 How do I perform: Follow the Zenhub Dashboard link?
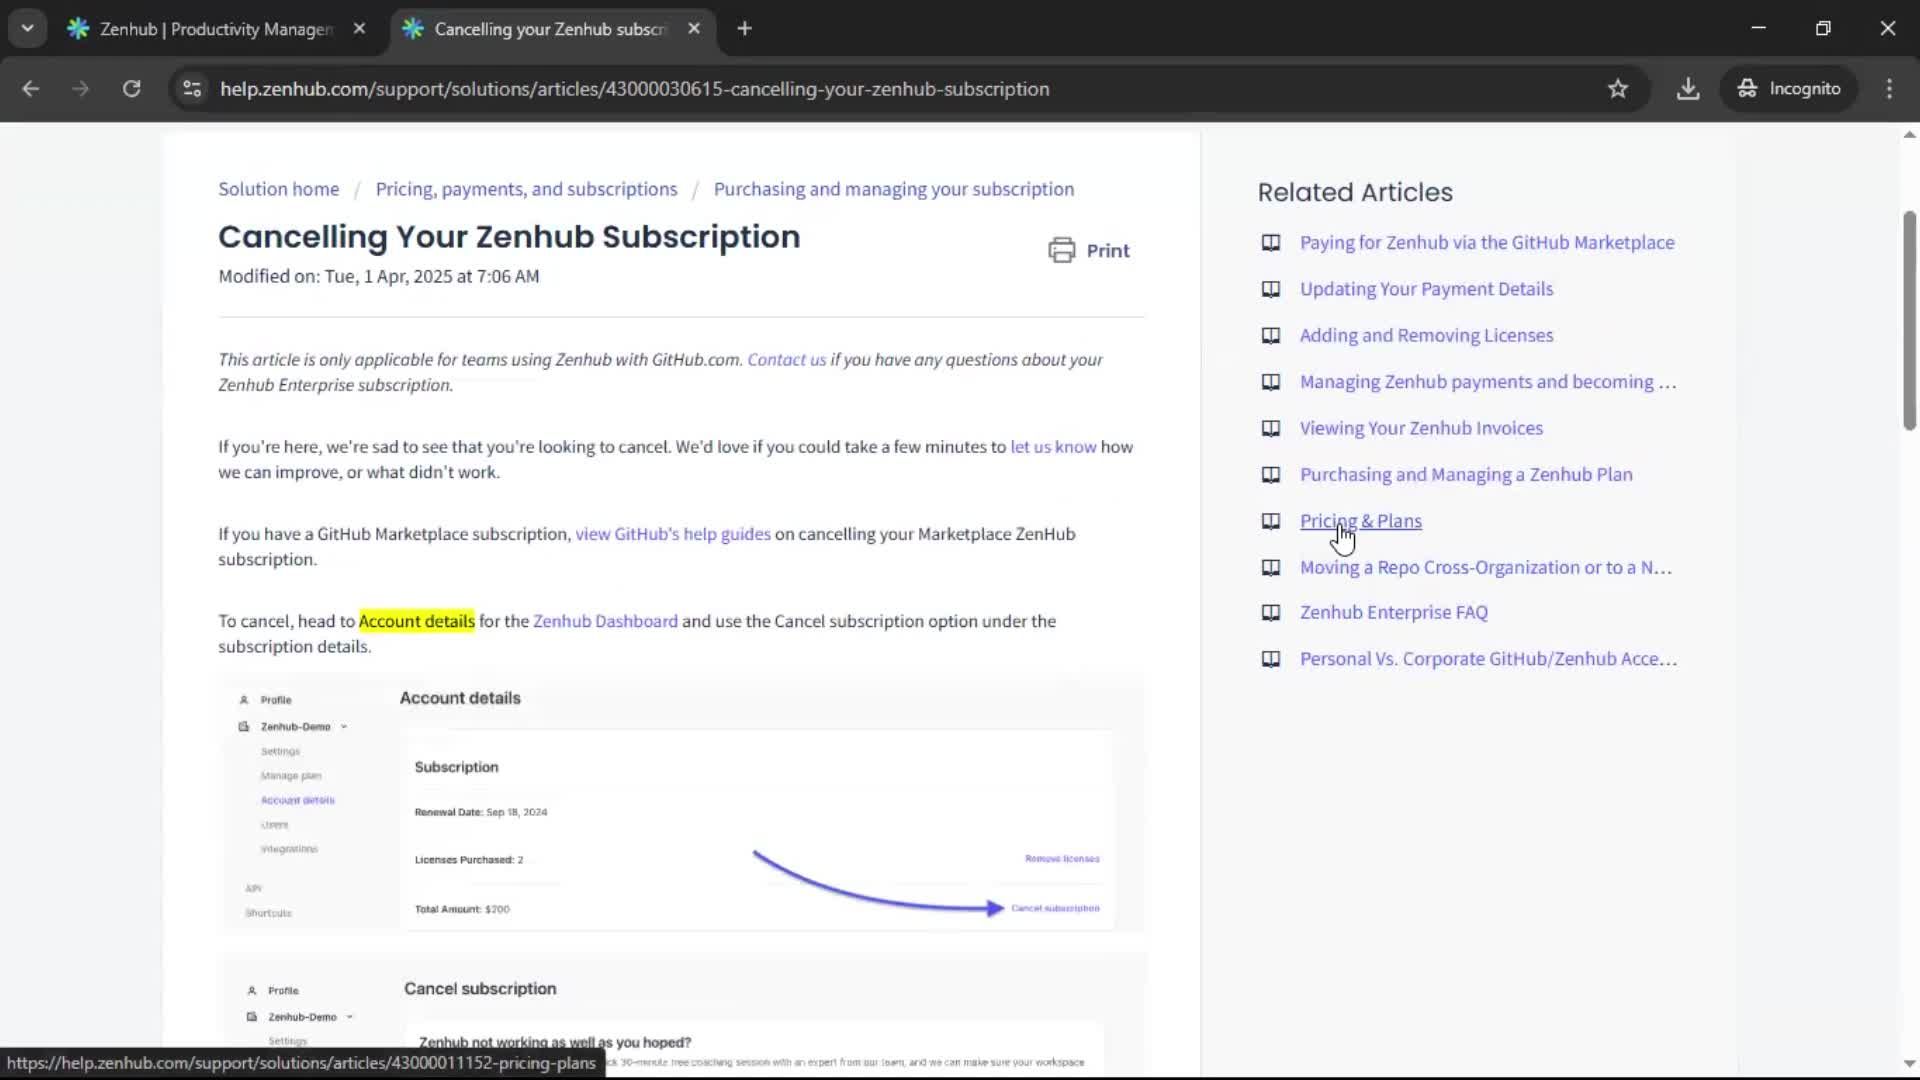coord(605,621)
